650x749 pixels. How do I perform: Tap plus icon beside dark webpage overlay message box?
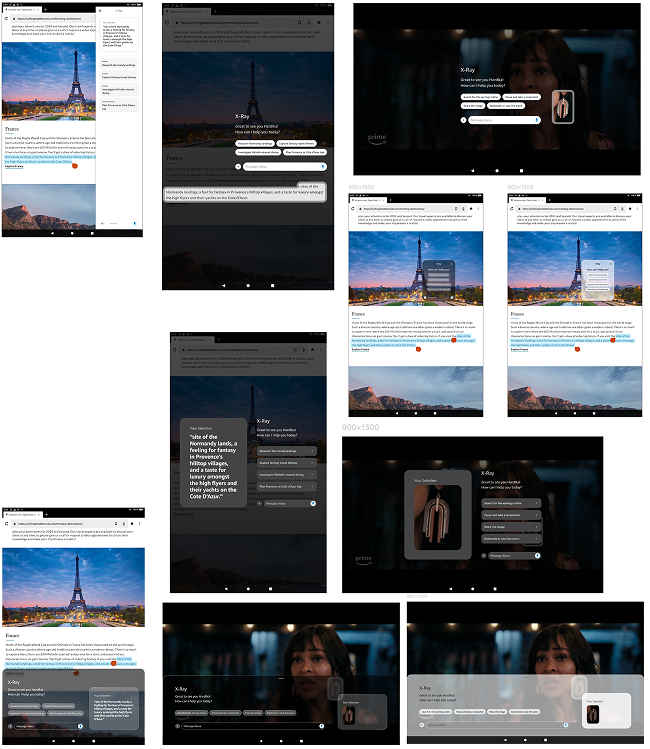(238, 166)
